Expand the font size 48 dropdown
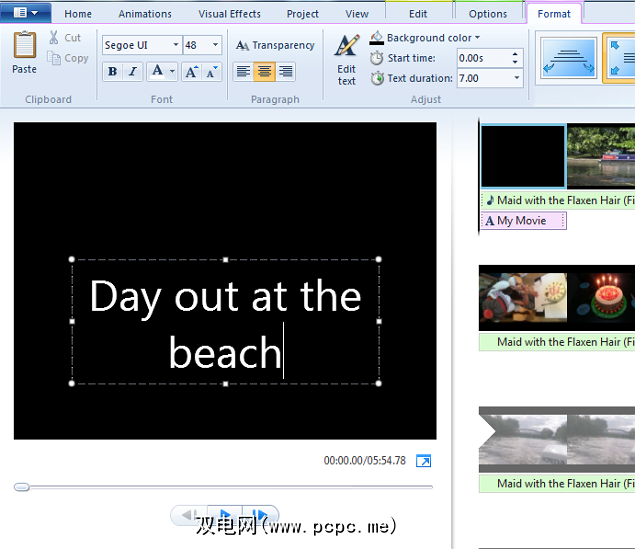 click(216, 46)
